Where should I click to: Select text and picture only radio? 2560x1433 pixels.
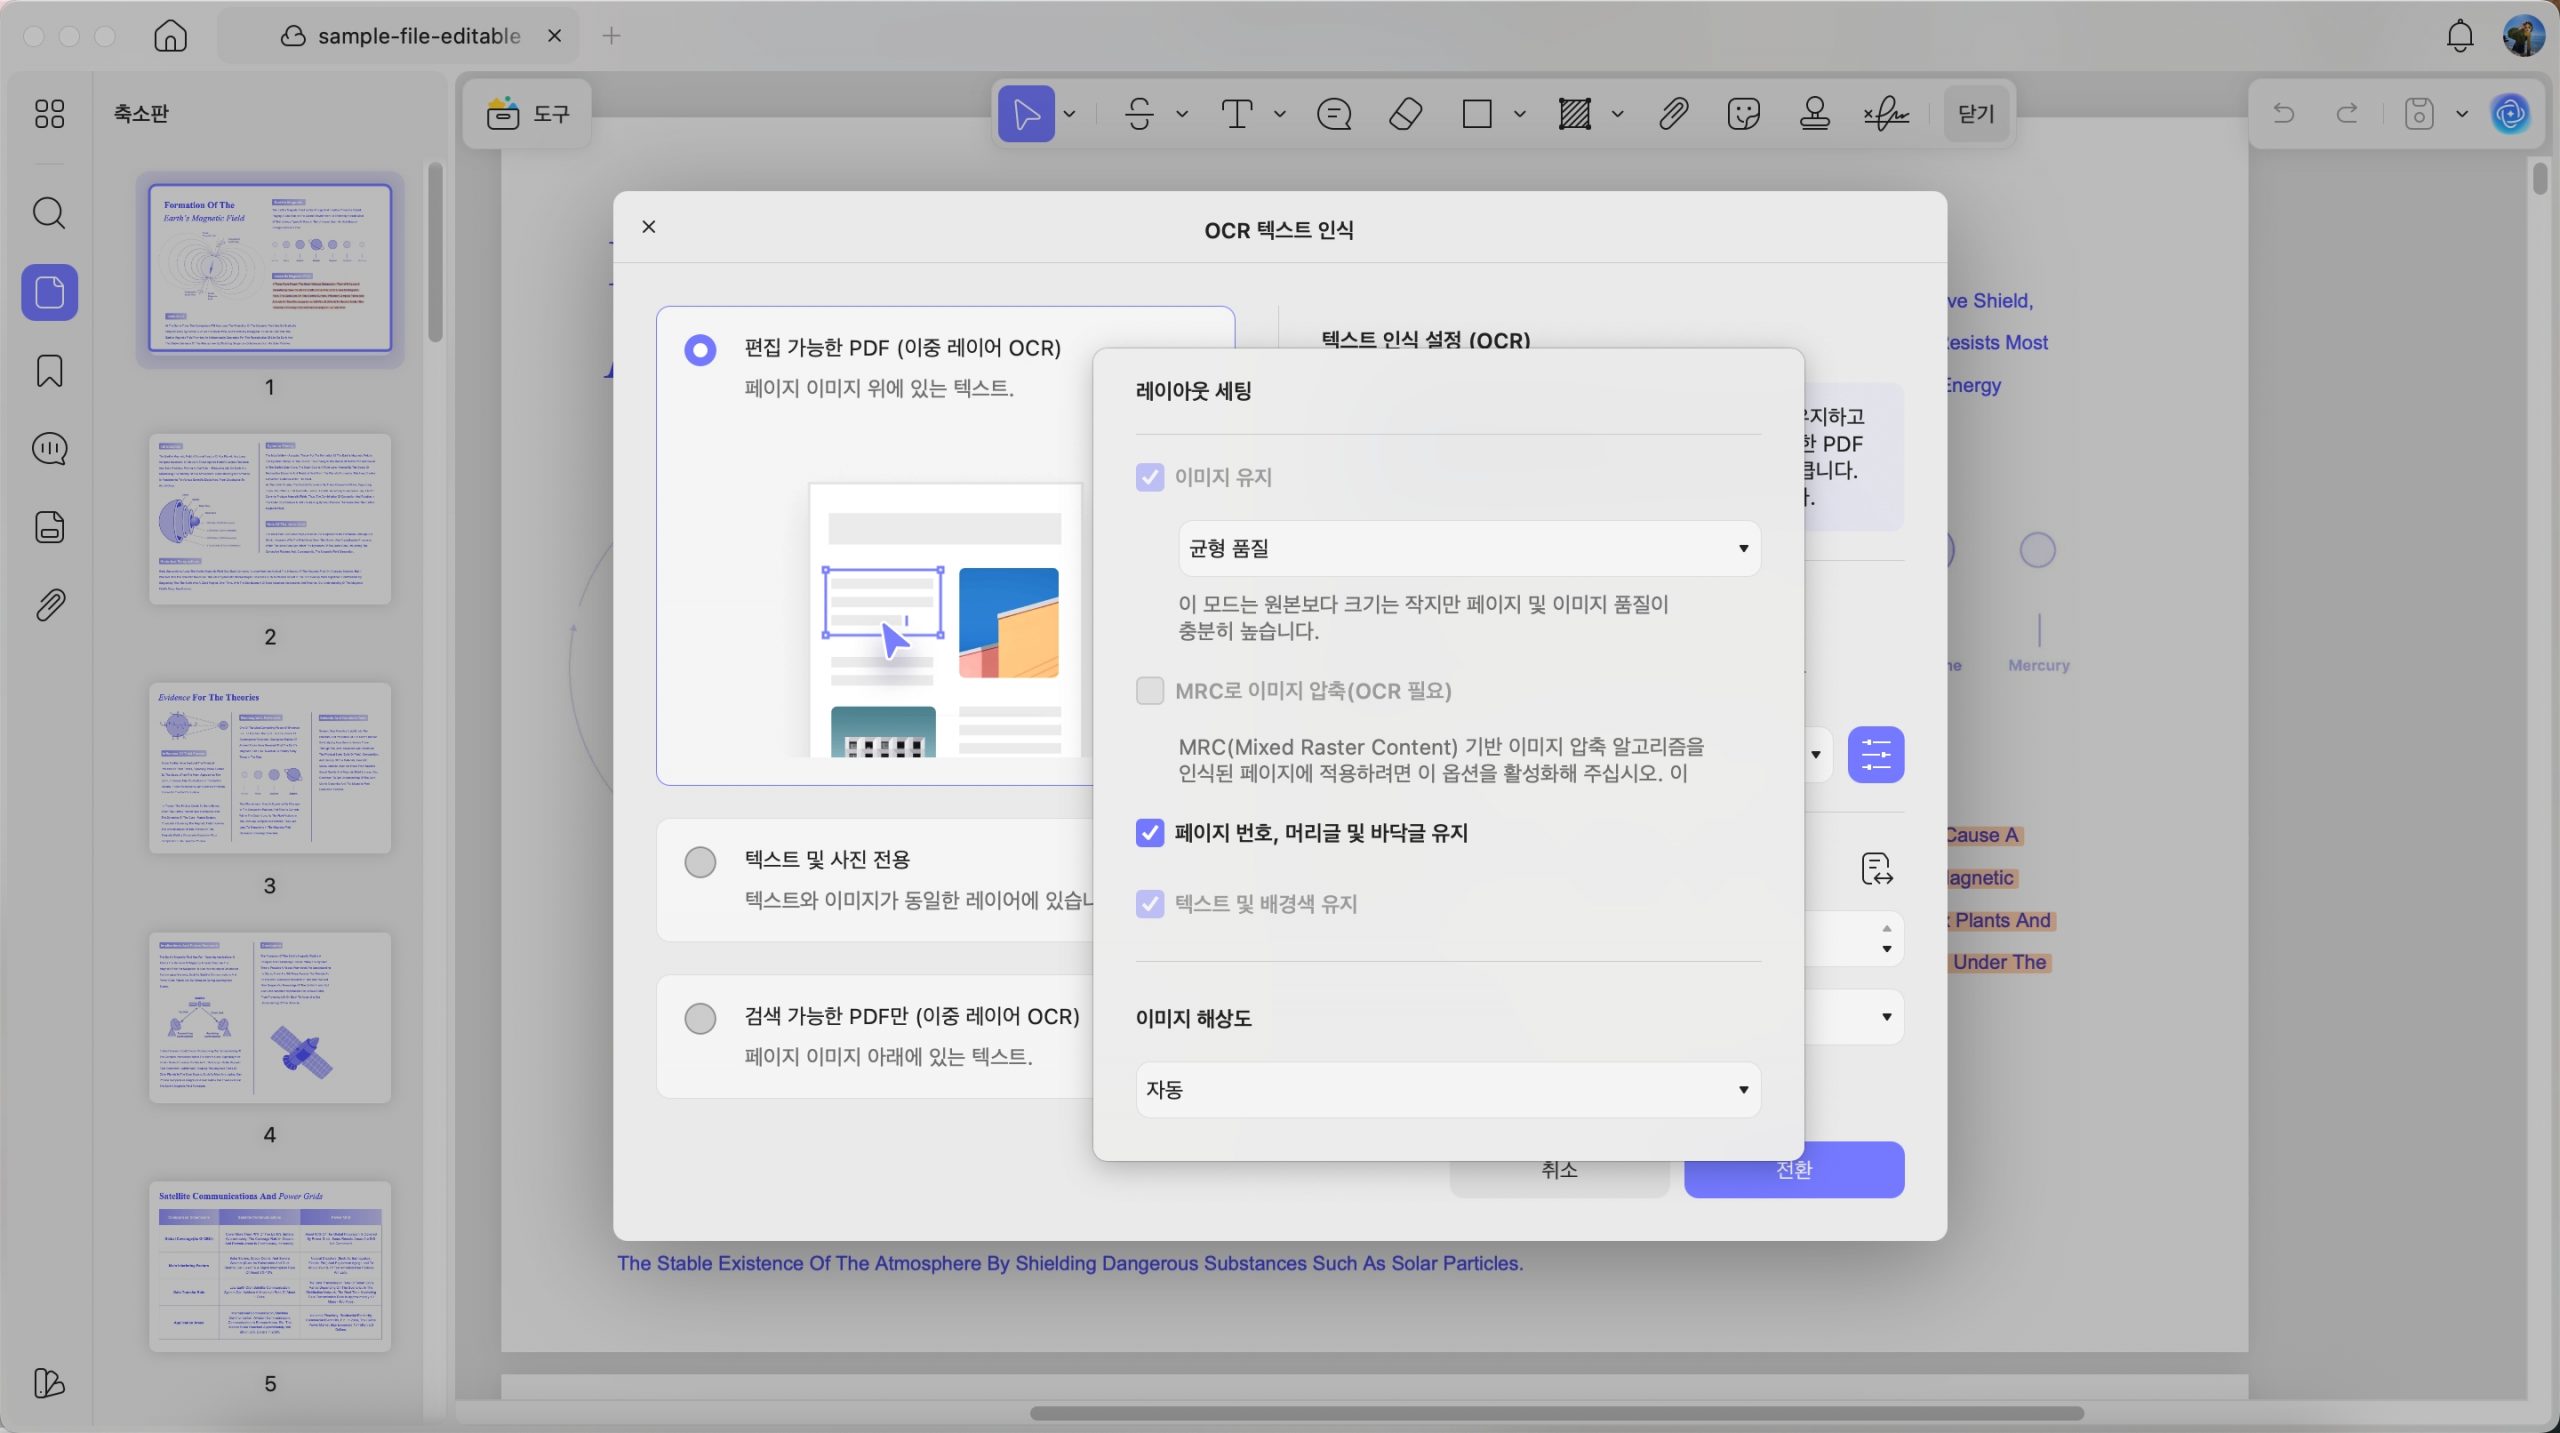(700, 861)
